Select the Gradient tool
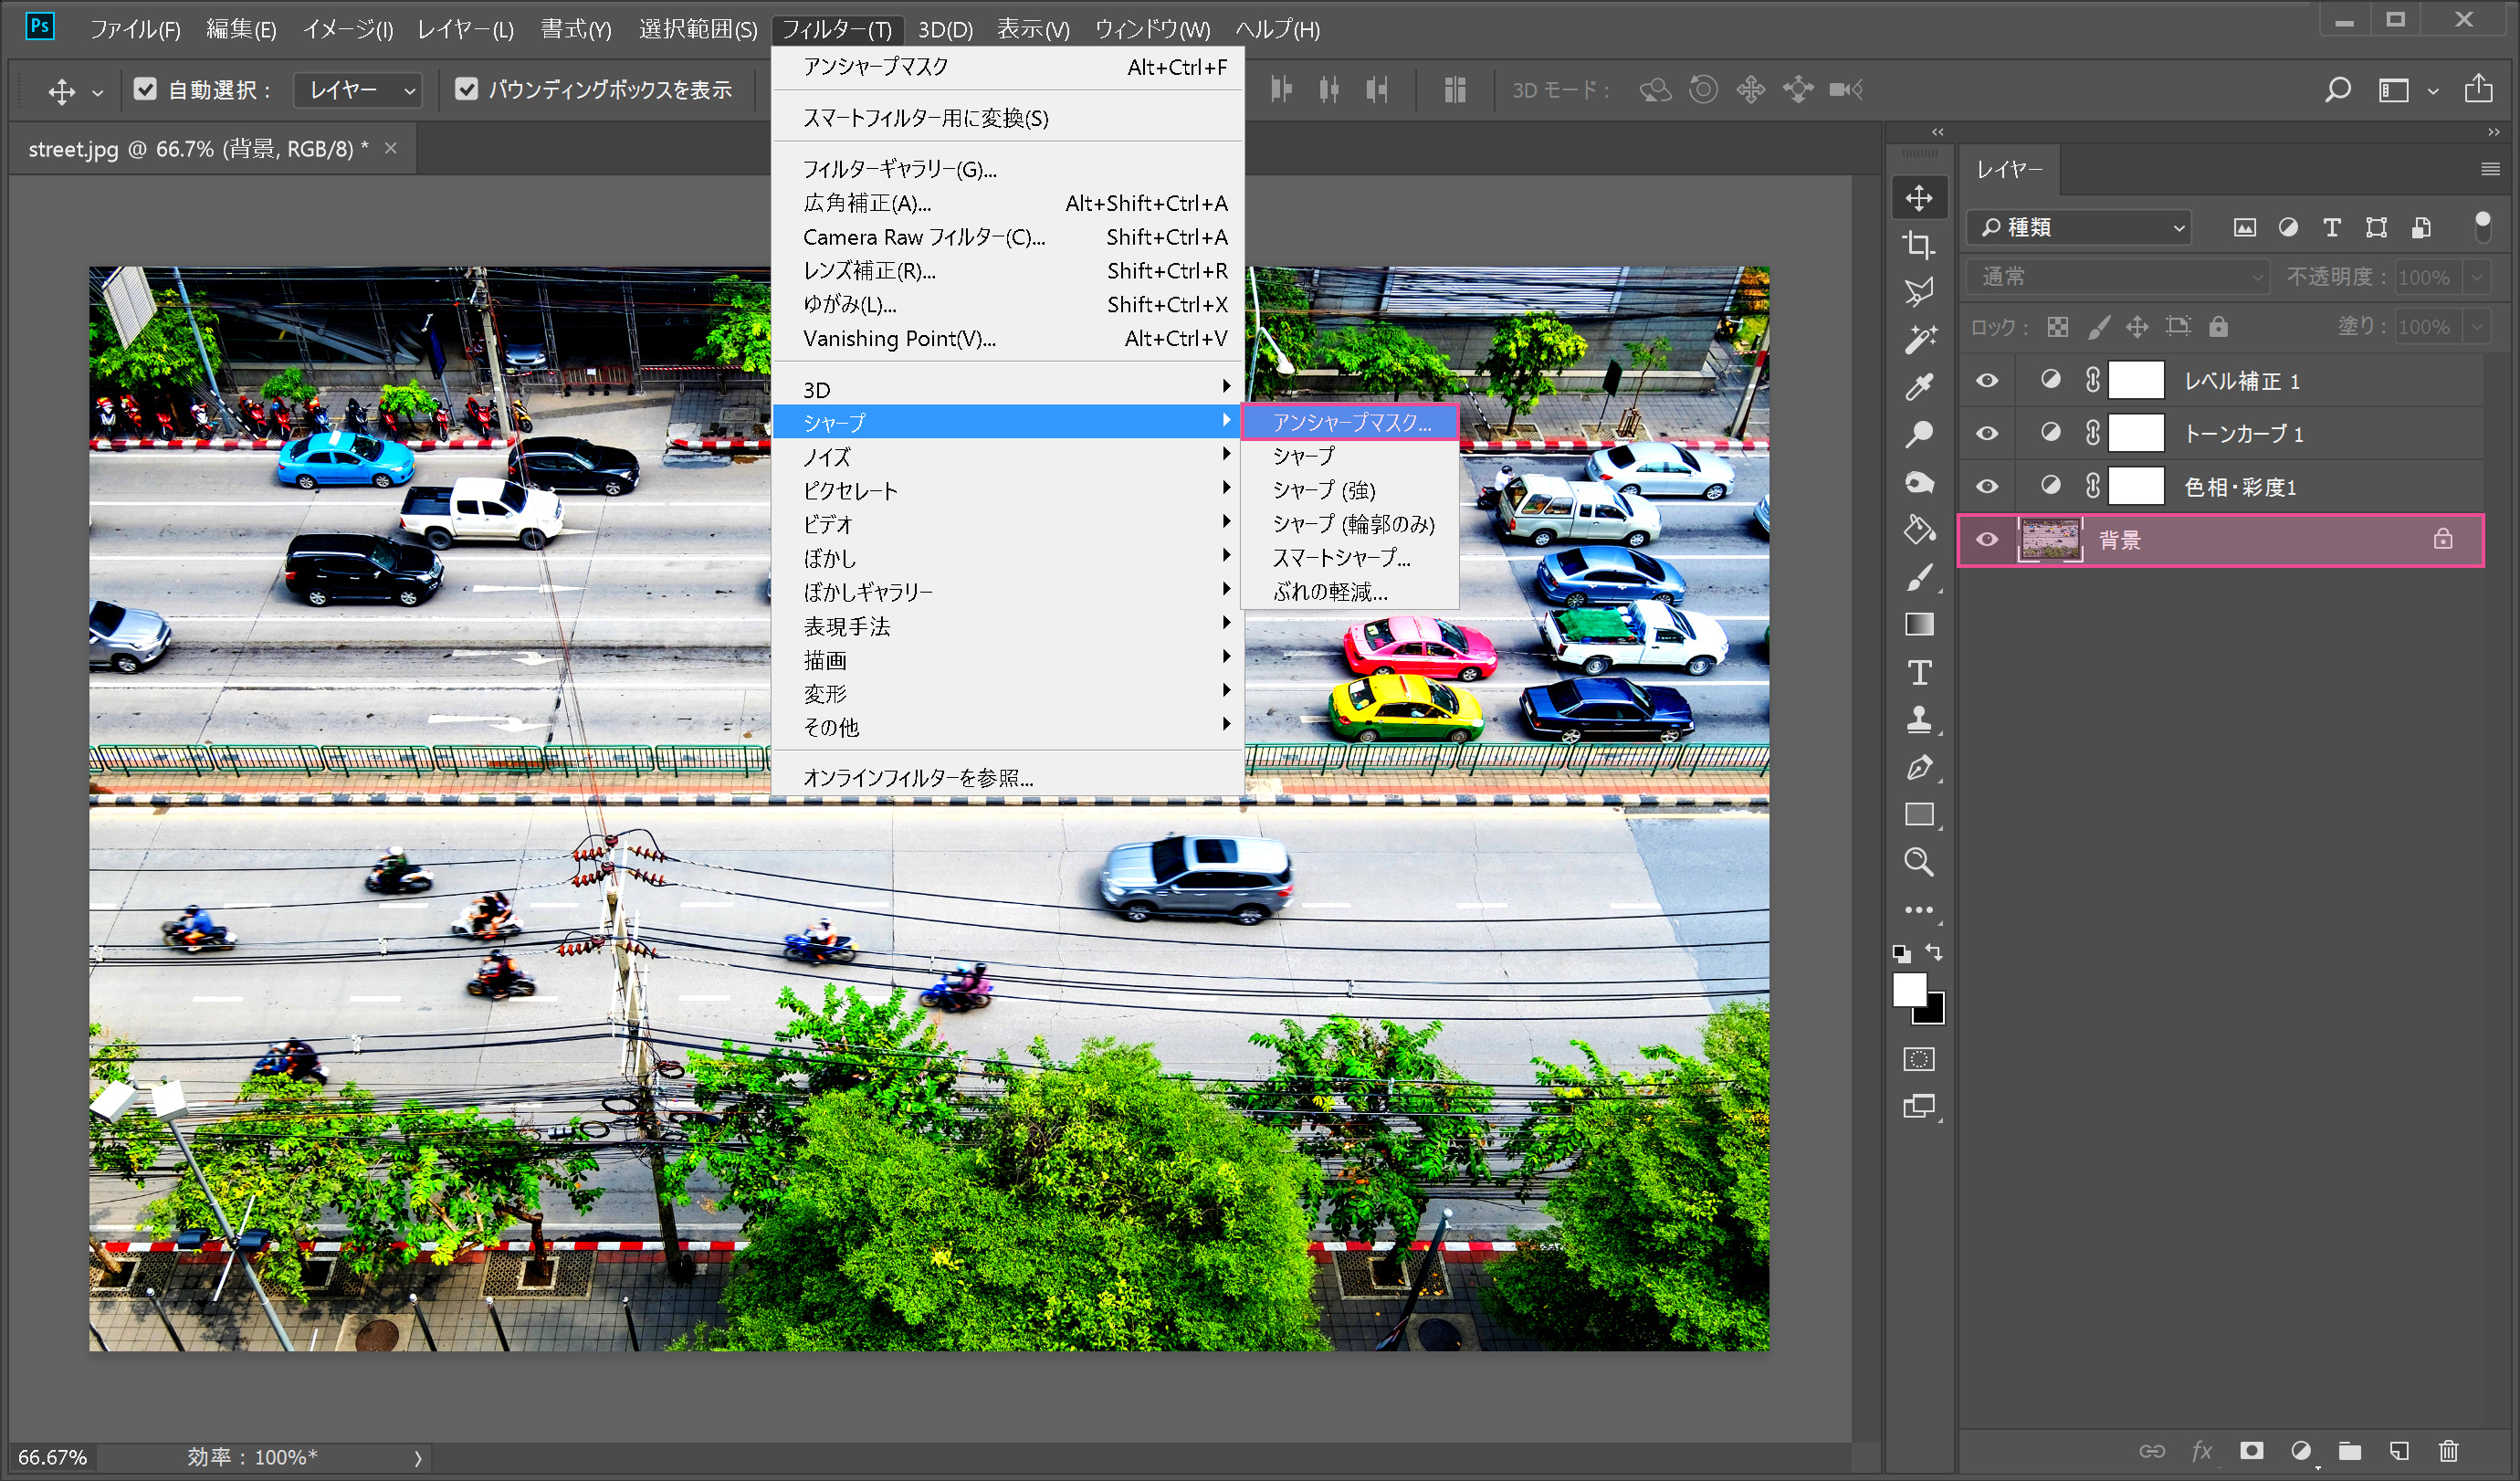The image size is (2520, 1481). point(1918,625)
